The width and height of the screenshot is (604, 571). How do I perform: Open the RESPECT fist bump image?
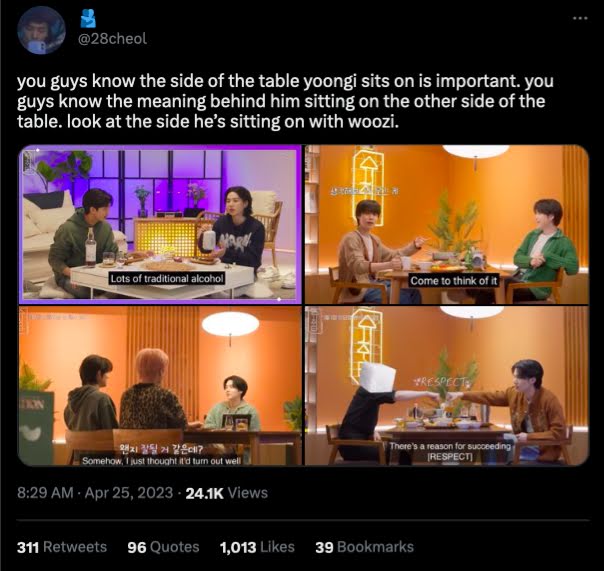coord(447,386)
